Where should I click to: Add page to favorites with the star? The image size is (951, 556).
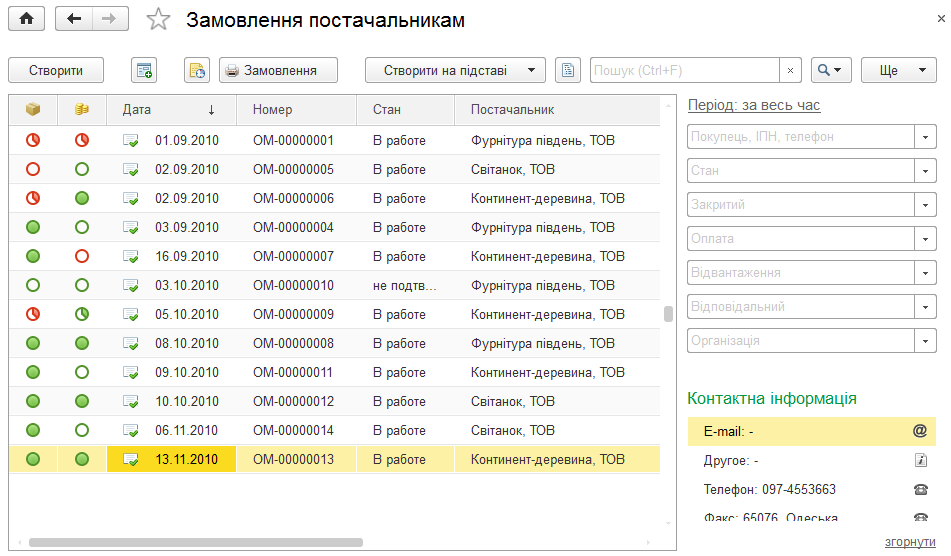(x=158, y=19)
